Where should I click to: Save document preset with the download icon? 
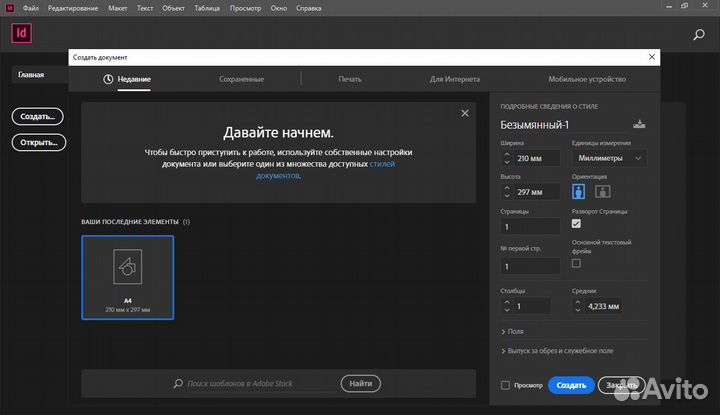[x=639, y=124]
